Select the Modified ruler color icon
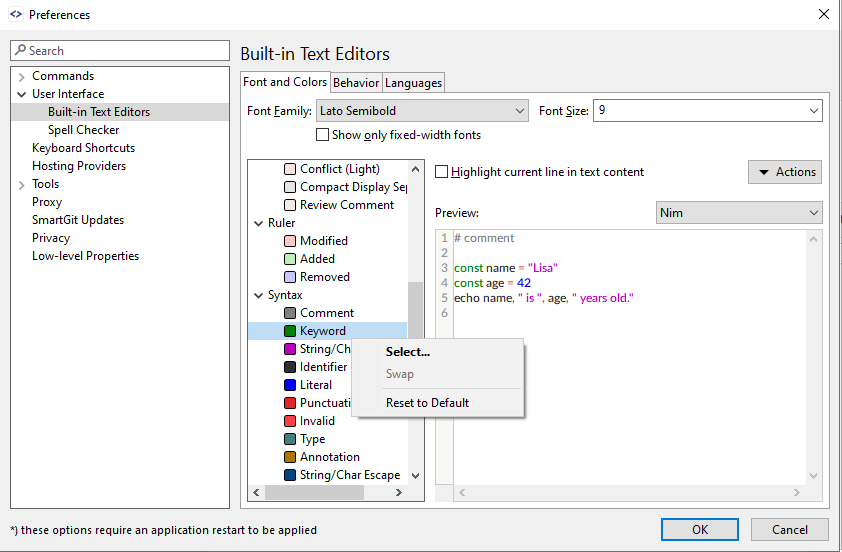 pyautogui.click(x=290, y=241)
